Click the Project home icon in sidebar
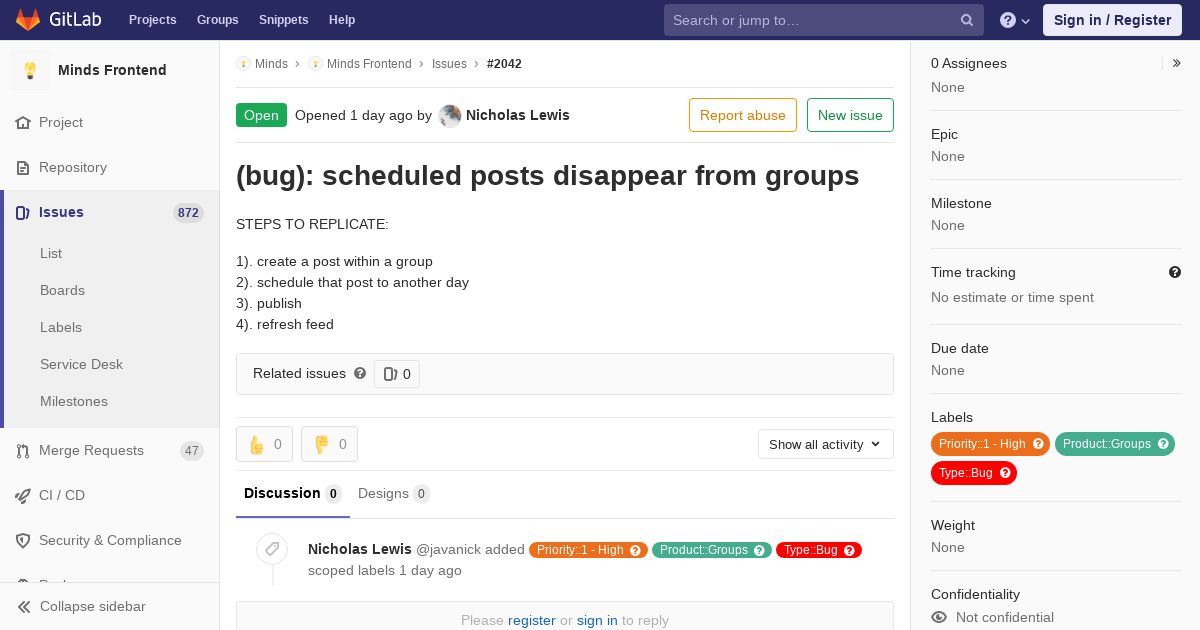The image size is (1200, 630). 23,122
